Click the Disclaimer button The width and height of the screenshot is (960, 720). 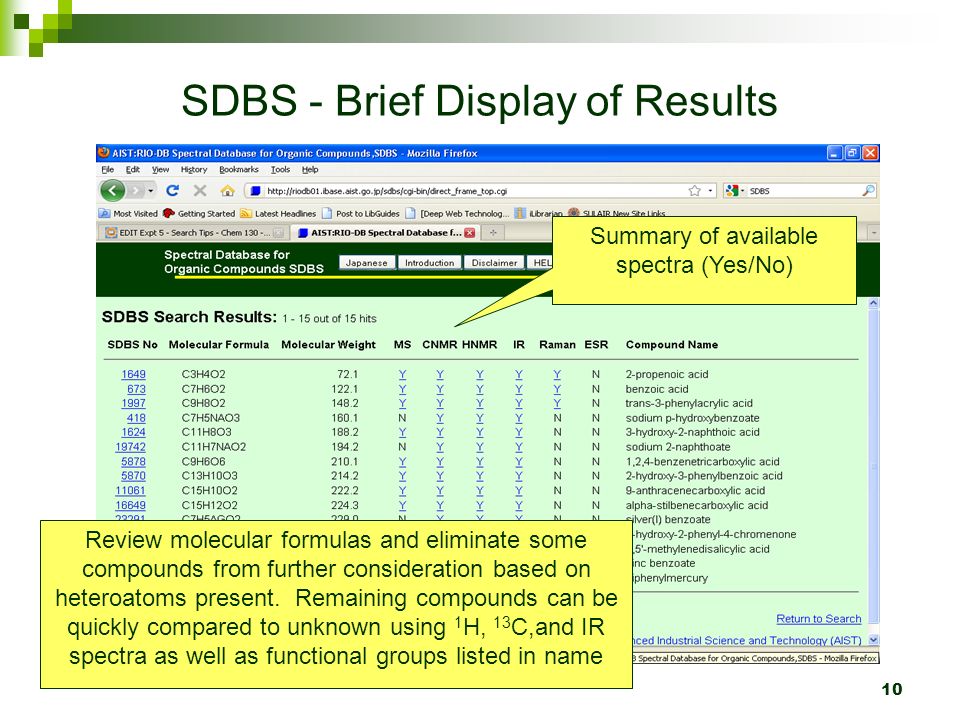(x=494, y=263)
